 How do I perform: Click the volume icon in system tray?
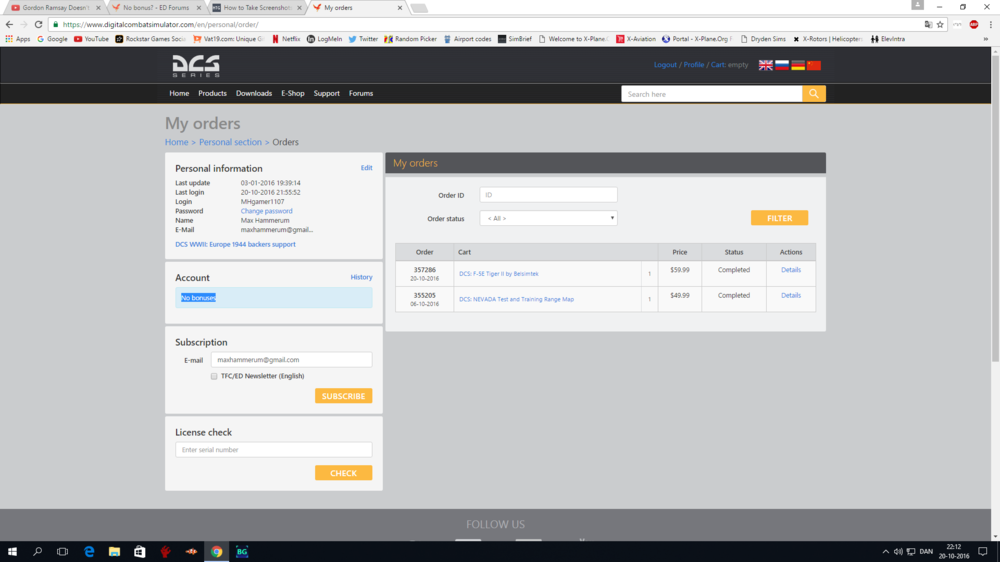coord(898,552)
